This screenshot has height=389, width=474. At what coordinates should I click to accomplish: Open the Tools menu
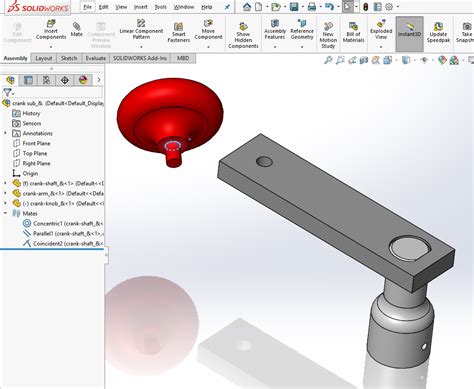coord(160,7)
